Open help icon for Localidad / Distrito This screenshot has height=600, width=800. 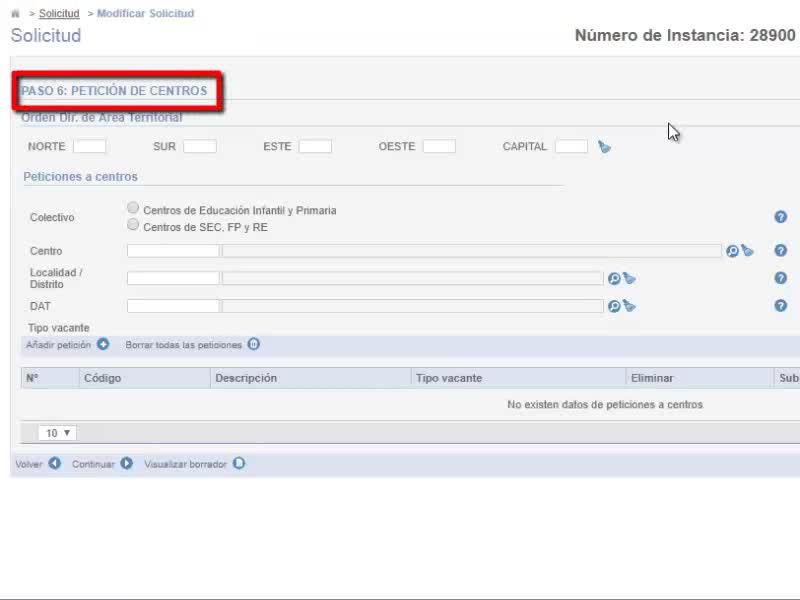[x=781, y=278]
